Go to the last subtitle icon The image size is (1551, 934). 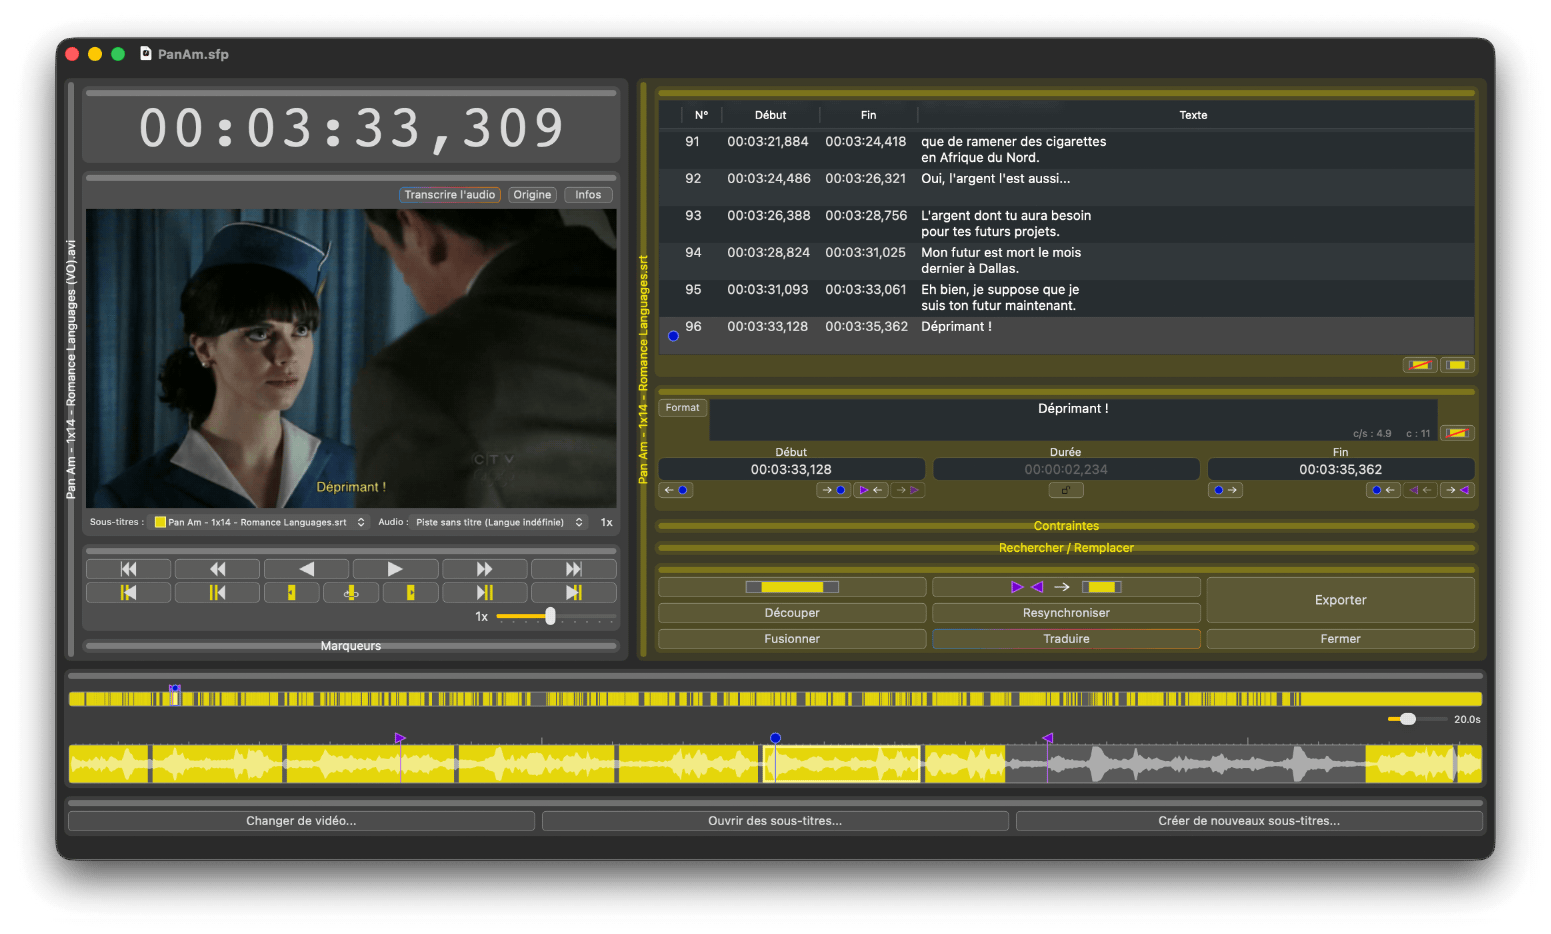pyautogui.click(x=573, y=593)
